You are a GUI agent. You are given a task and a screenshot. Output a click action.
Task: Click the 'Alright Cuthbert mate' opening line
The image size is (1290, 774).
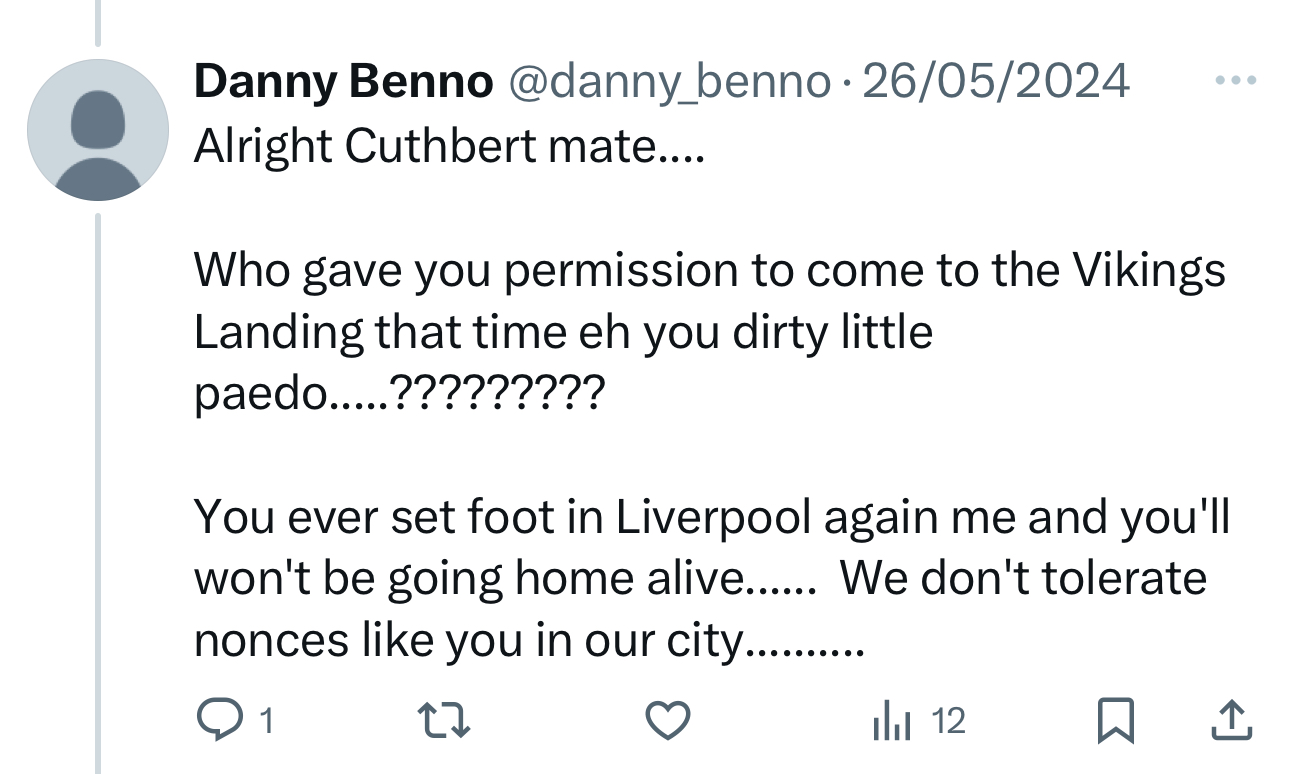449,146
